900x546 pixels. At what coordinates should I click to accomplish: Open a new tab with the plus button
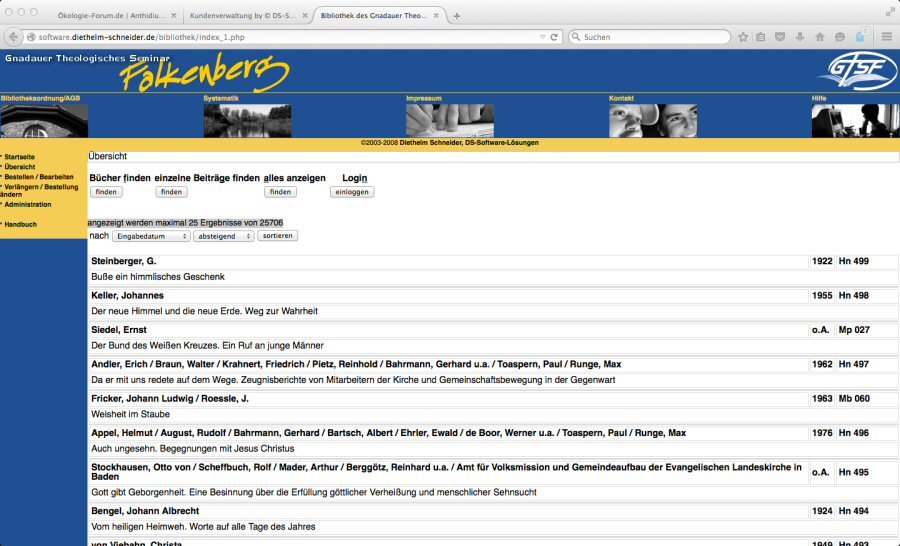point(456,16)
